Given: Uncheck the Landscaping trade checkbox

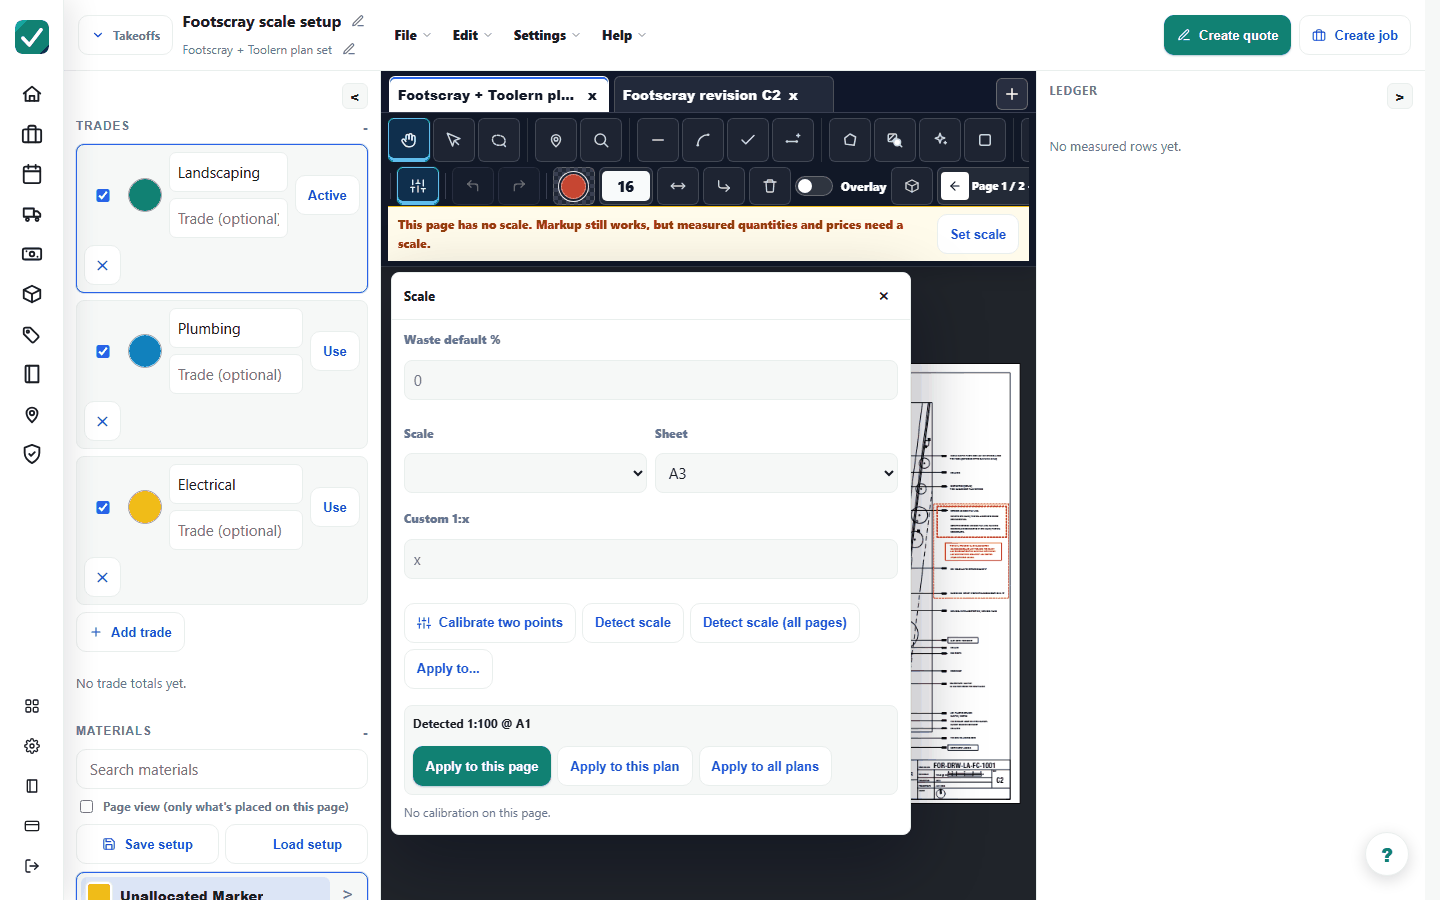Looking at the screenshot, I should click(103, 195).
